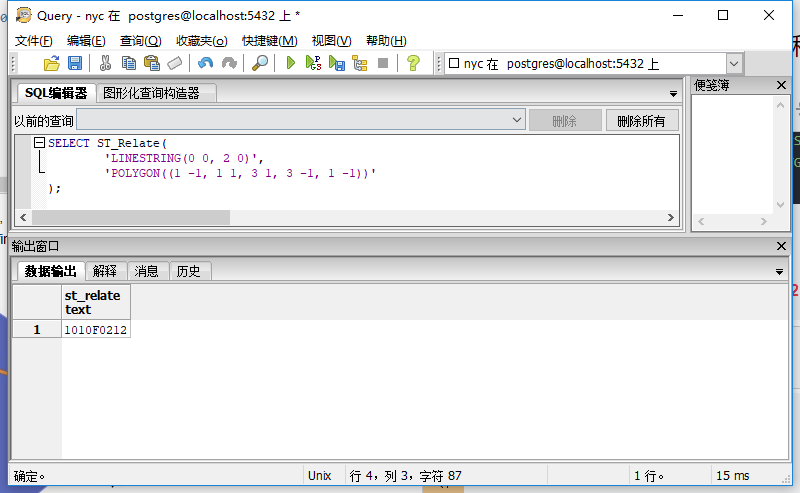The image size is (800, 493).
Task: Undo the last edit with blue arrow
Action: pos(205,63)
